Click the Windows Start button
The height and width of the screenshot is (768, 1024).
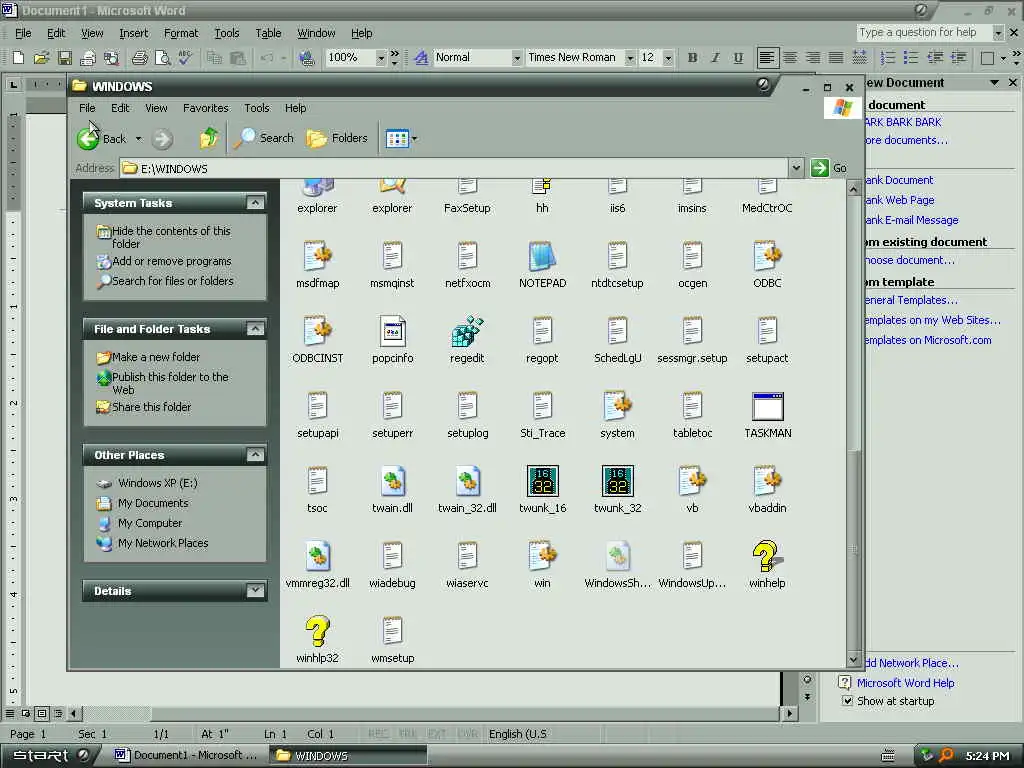tap(48, 755)
